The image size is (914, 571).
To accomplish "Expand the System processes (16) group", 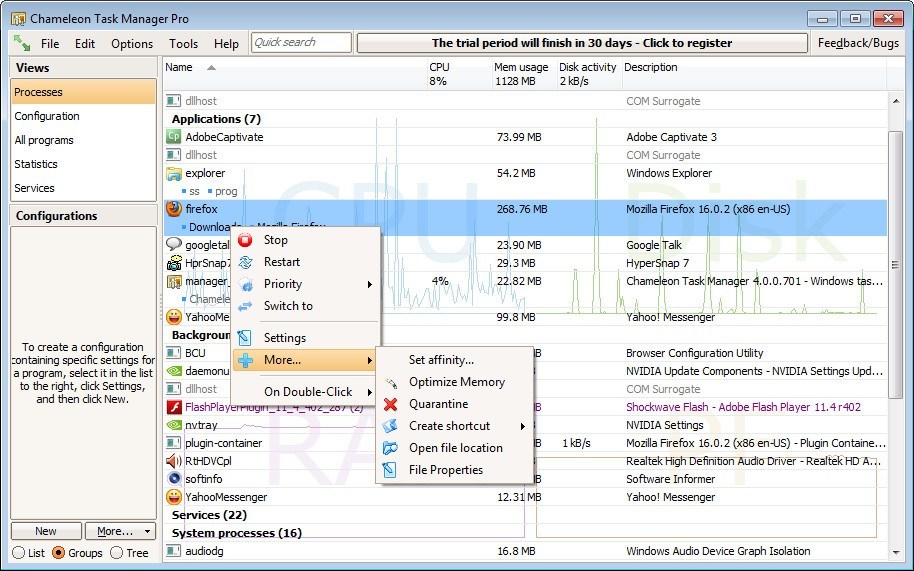I will (x=237, y=533).
